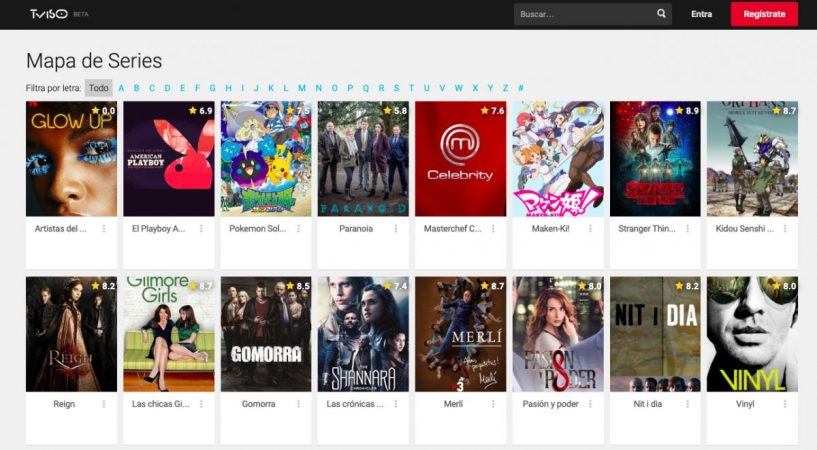Click the Merlí title text
This screenshot has width=817, height=450.
coord(453,404)
